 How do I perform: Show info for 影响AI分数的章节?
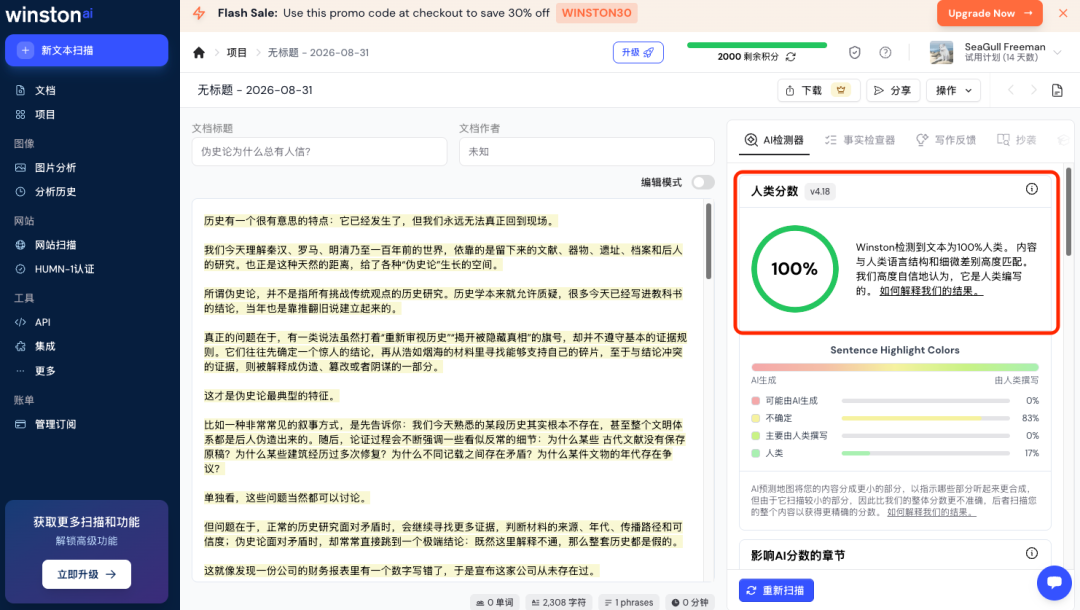point(1032,554)
